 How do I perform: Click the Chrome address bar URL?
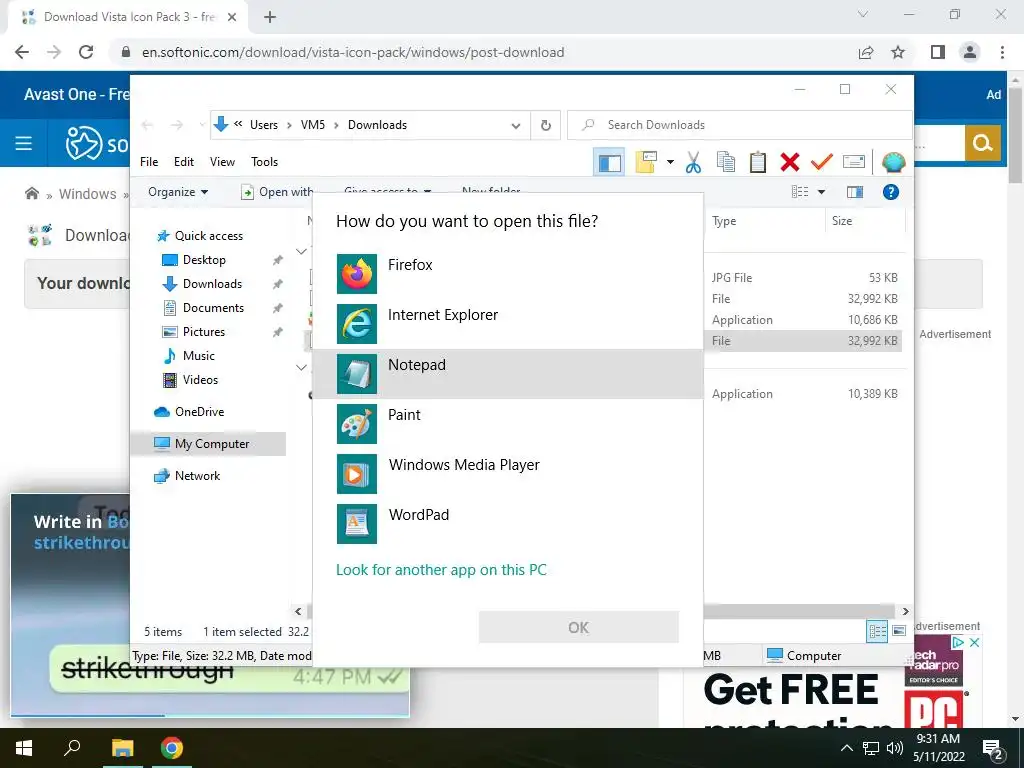point(353,52)
